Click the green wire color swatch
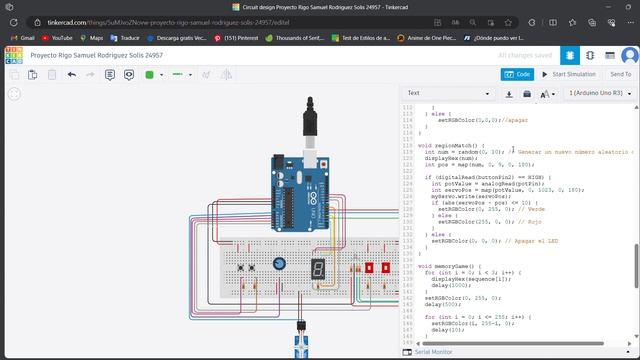Image resolution: width=640 pixels, height=360 pixels. pyautogui.click(x=149, y=75)
